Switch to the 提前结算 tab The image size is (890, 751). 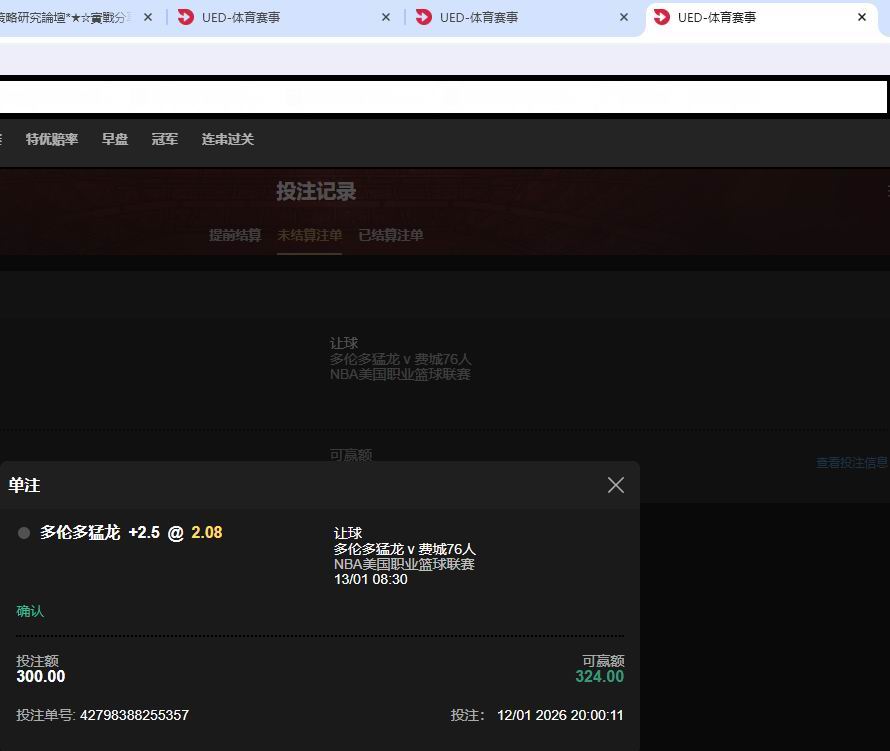pyautogui.click(x=235, y=235)
